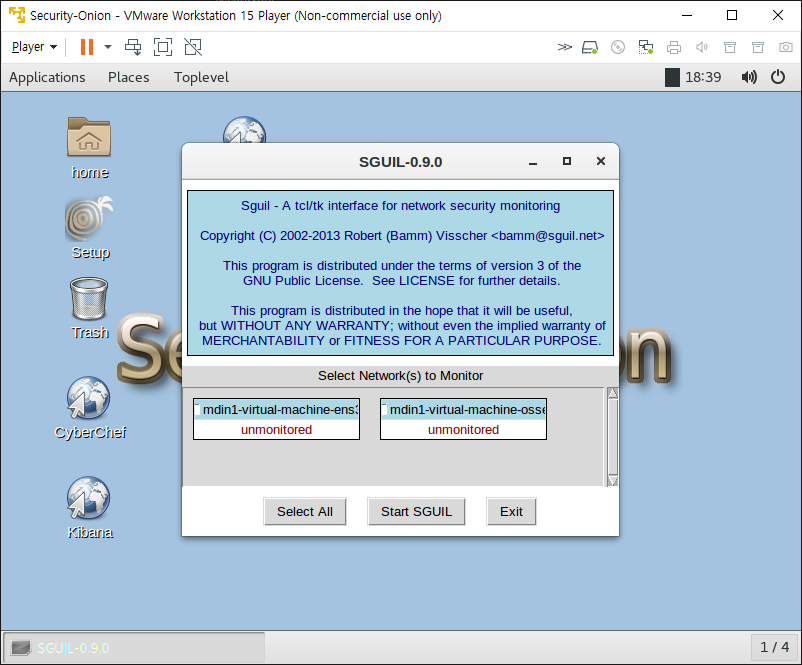Open the Trash desktop icon

(90, 308)
